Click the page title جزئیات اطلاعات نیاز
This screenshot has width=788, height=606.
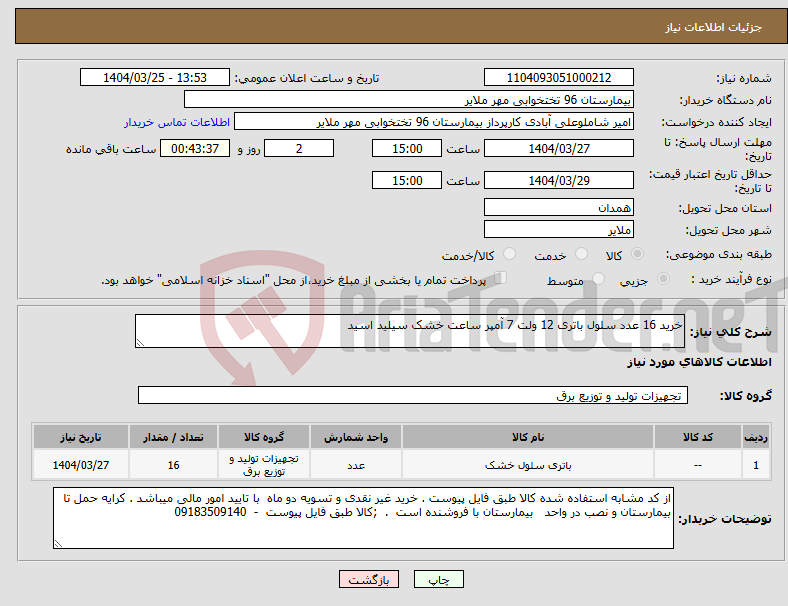pyautogui.click(x=714, y=27)
